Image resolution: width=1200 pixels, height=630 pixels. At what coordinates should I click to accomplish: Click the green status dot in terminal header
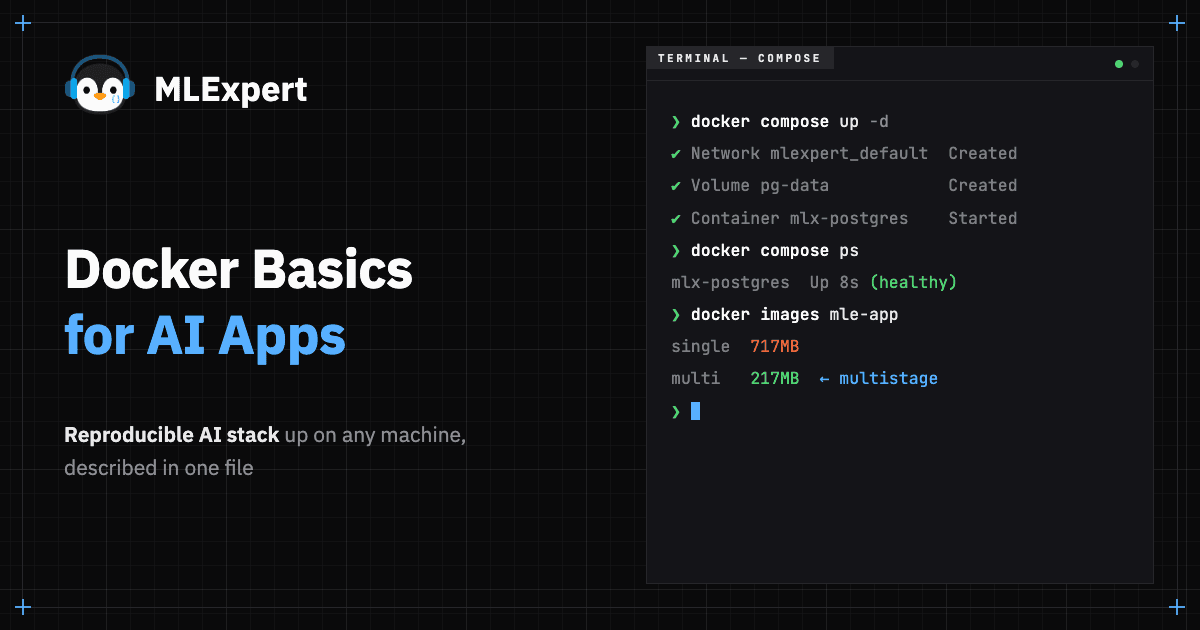coord(1119,64)
